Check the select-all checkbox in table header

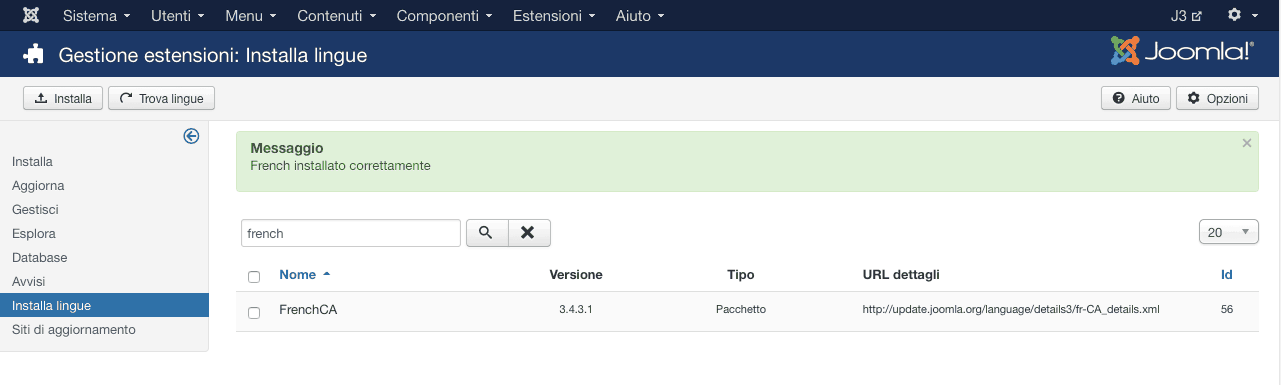[x=254, y=276]
